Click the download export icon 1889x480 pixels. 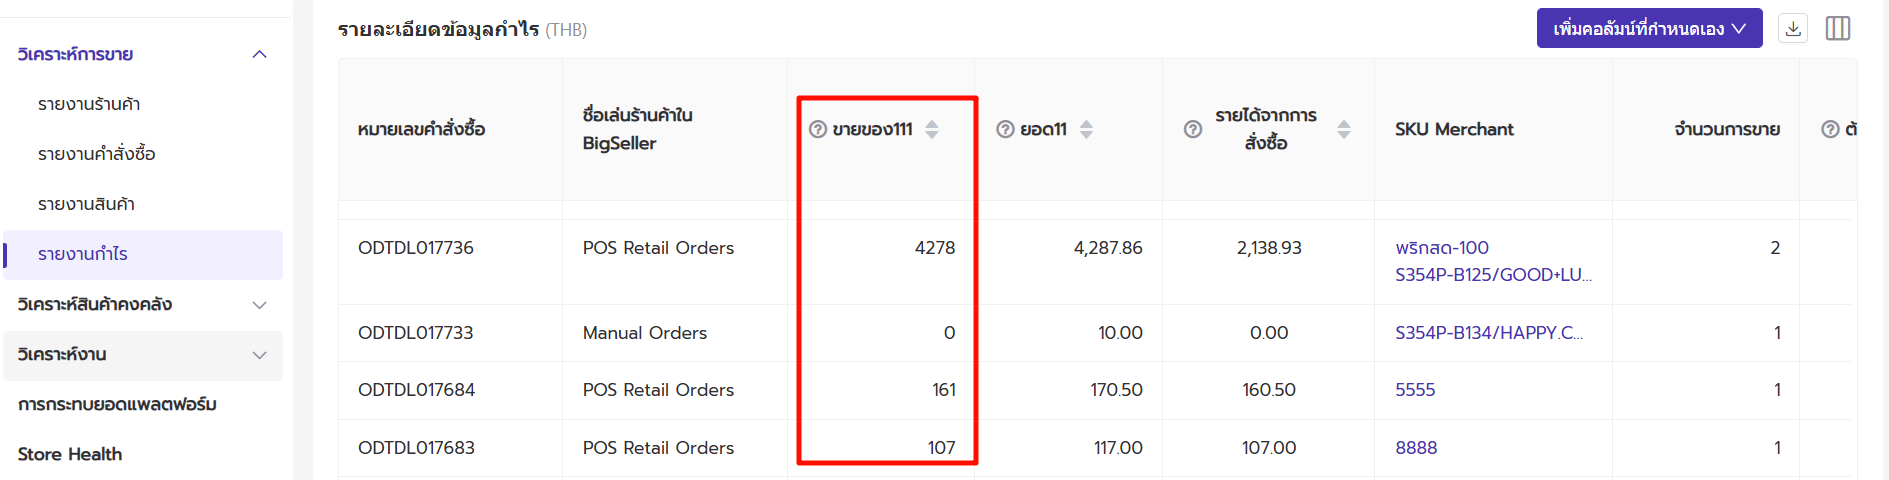1793,28
